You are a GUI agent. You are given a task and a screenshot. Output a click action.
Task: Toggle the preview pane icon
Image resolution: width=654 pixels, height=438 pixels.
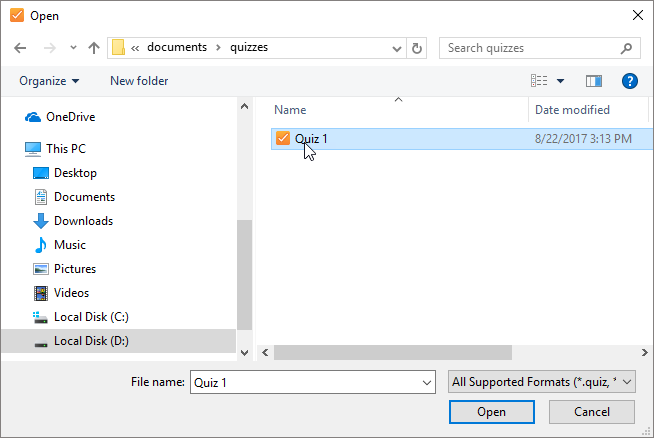click(x=594, y=81)
